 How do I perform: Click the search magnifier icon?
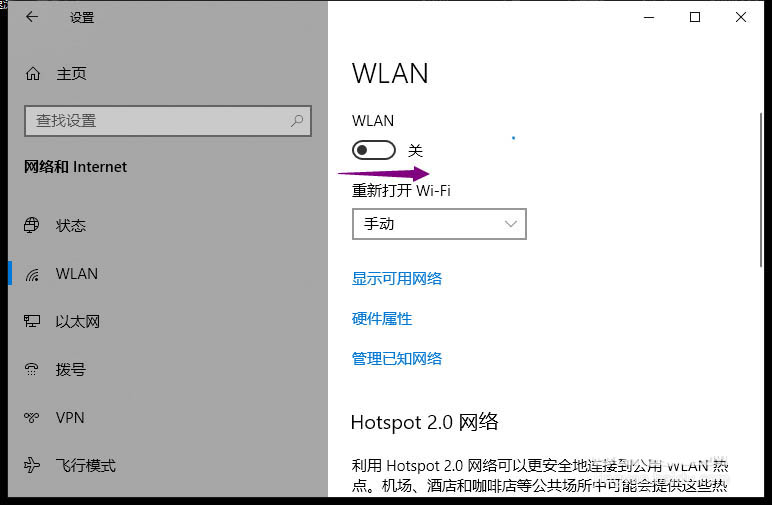click(297, 121)
